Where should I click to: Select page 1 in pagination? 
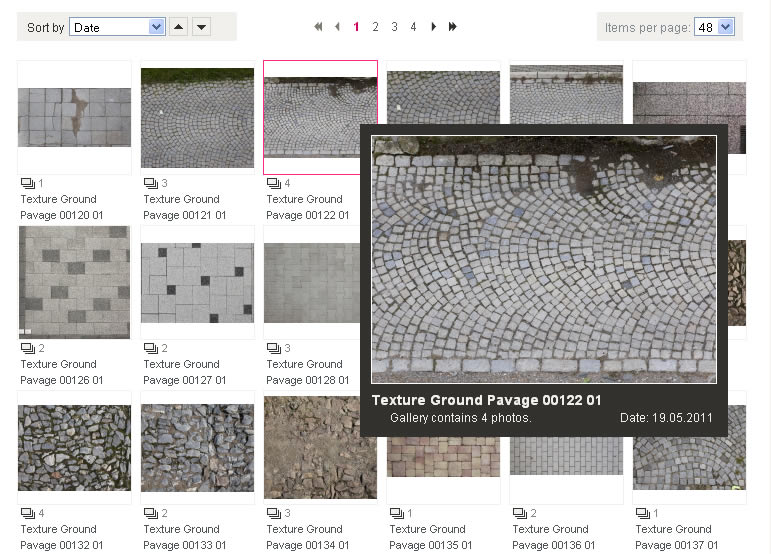tap(356, 27)
